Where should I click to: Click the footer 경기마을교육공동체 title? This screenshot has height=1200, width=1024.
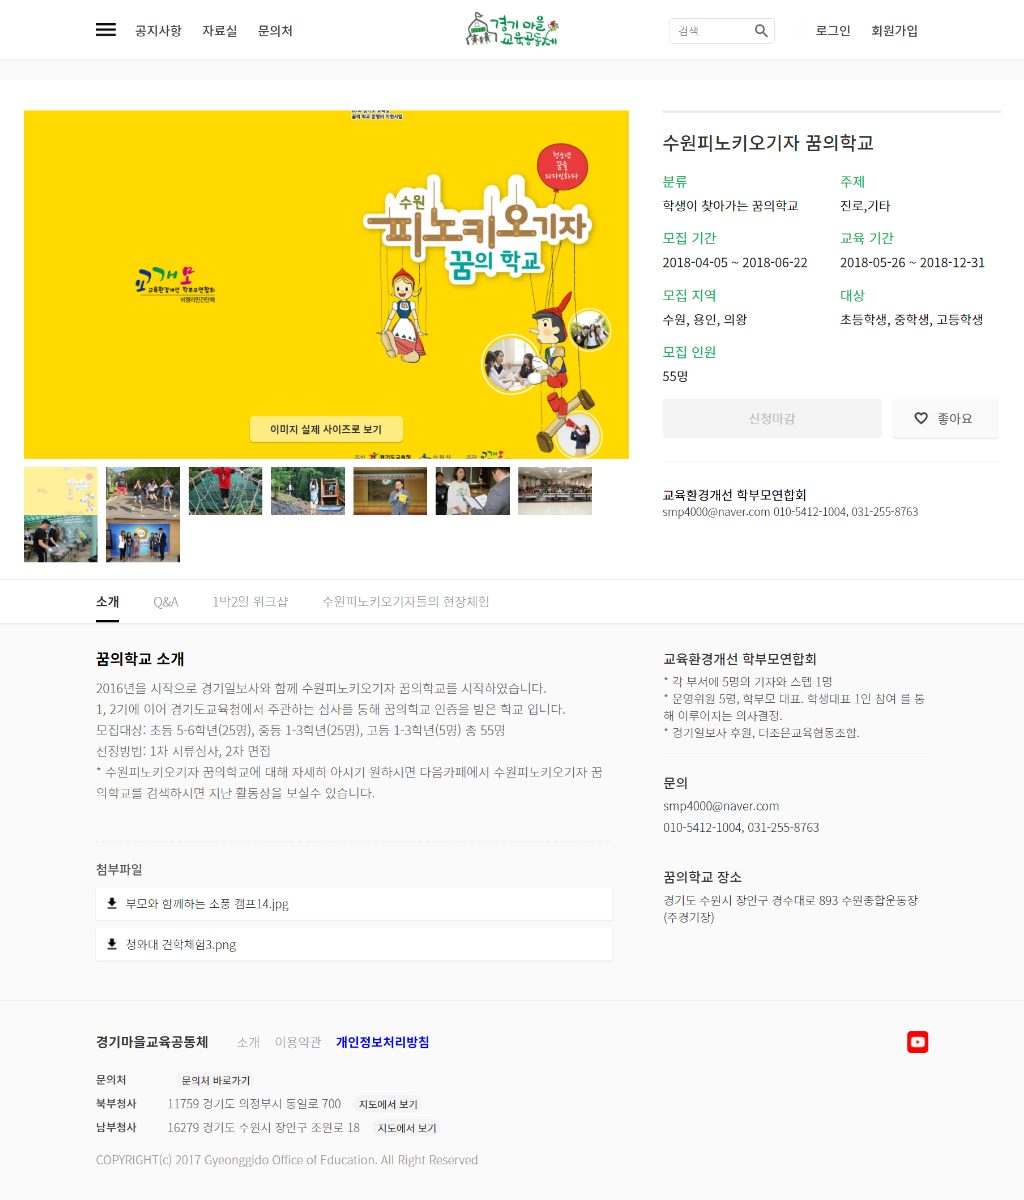point(152,1042)
